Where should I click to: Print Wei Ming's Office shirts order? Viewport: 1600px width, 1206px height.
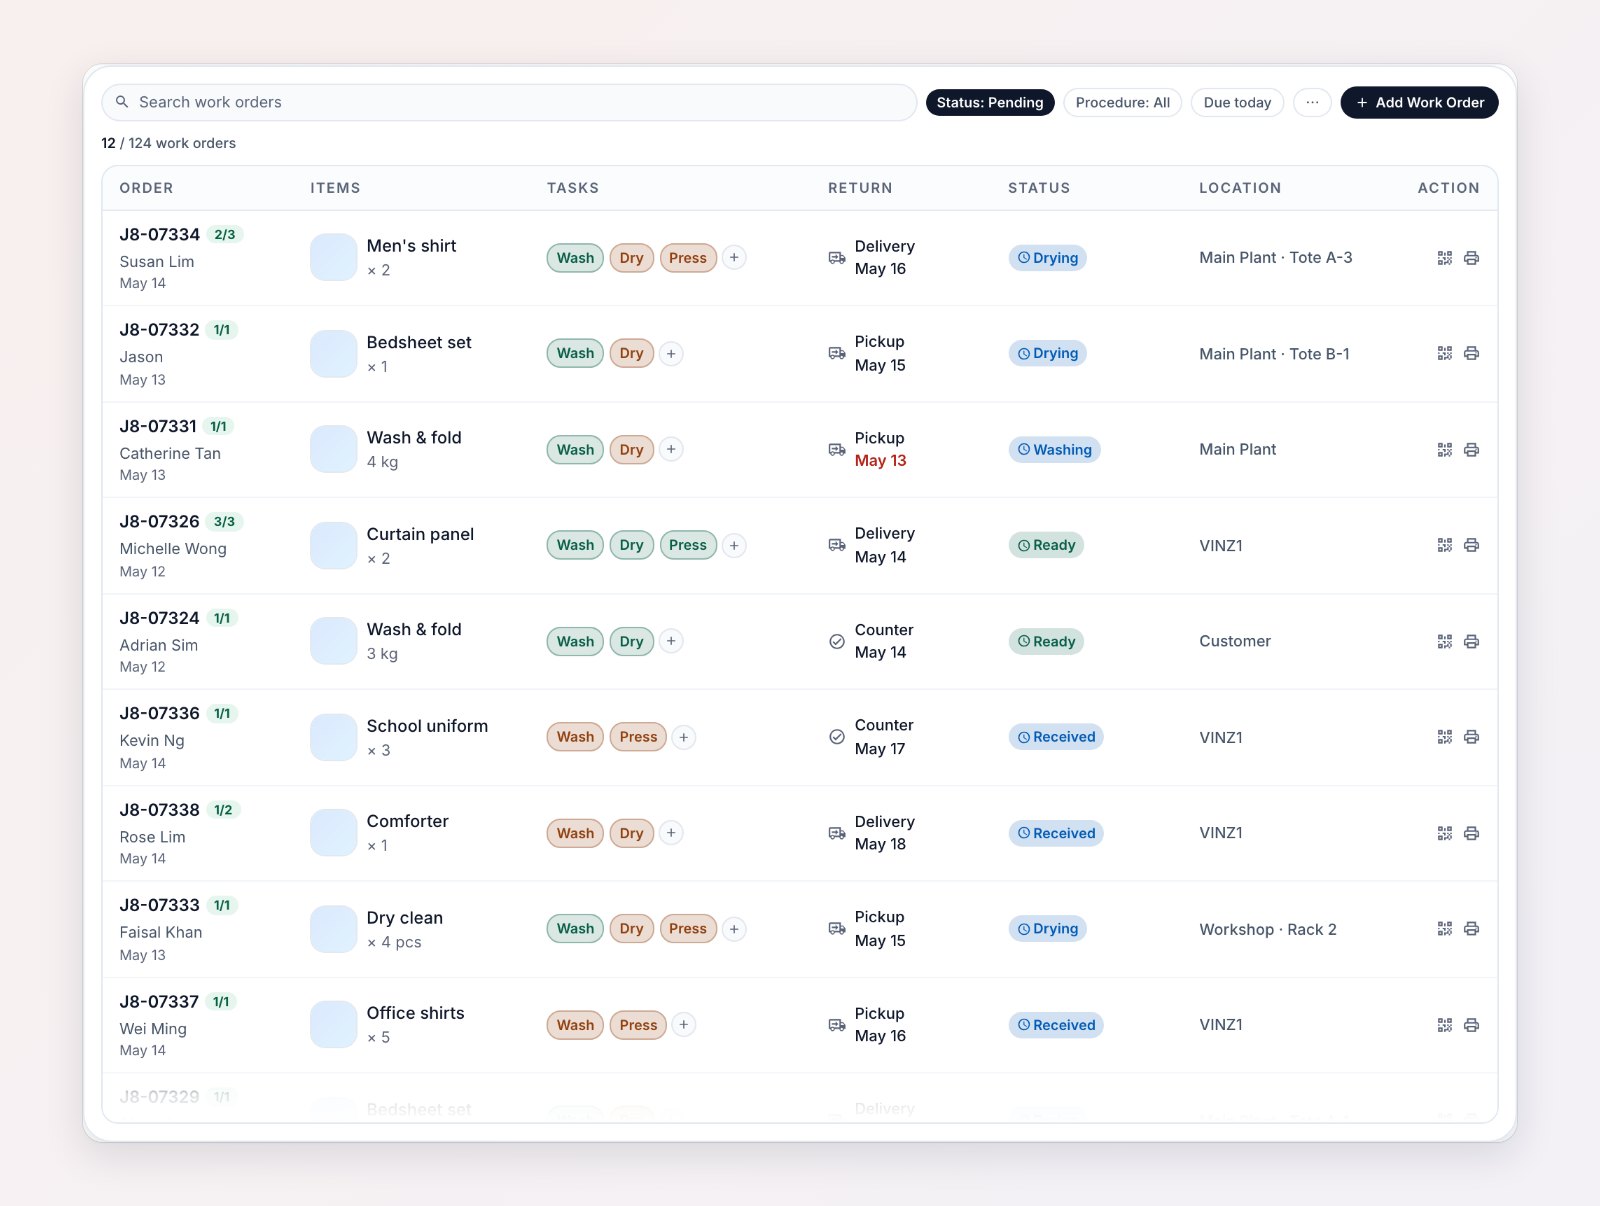pos(1471,1025)
